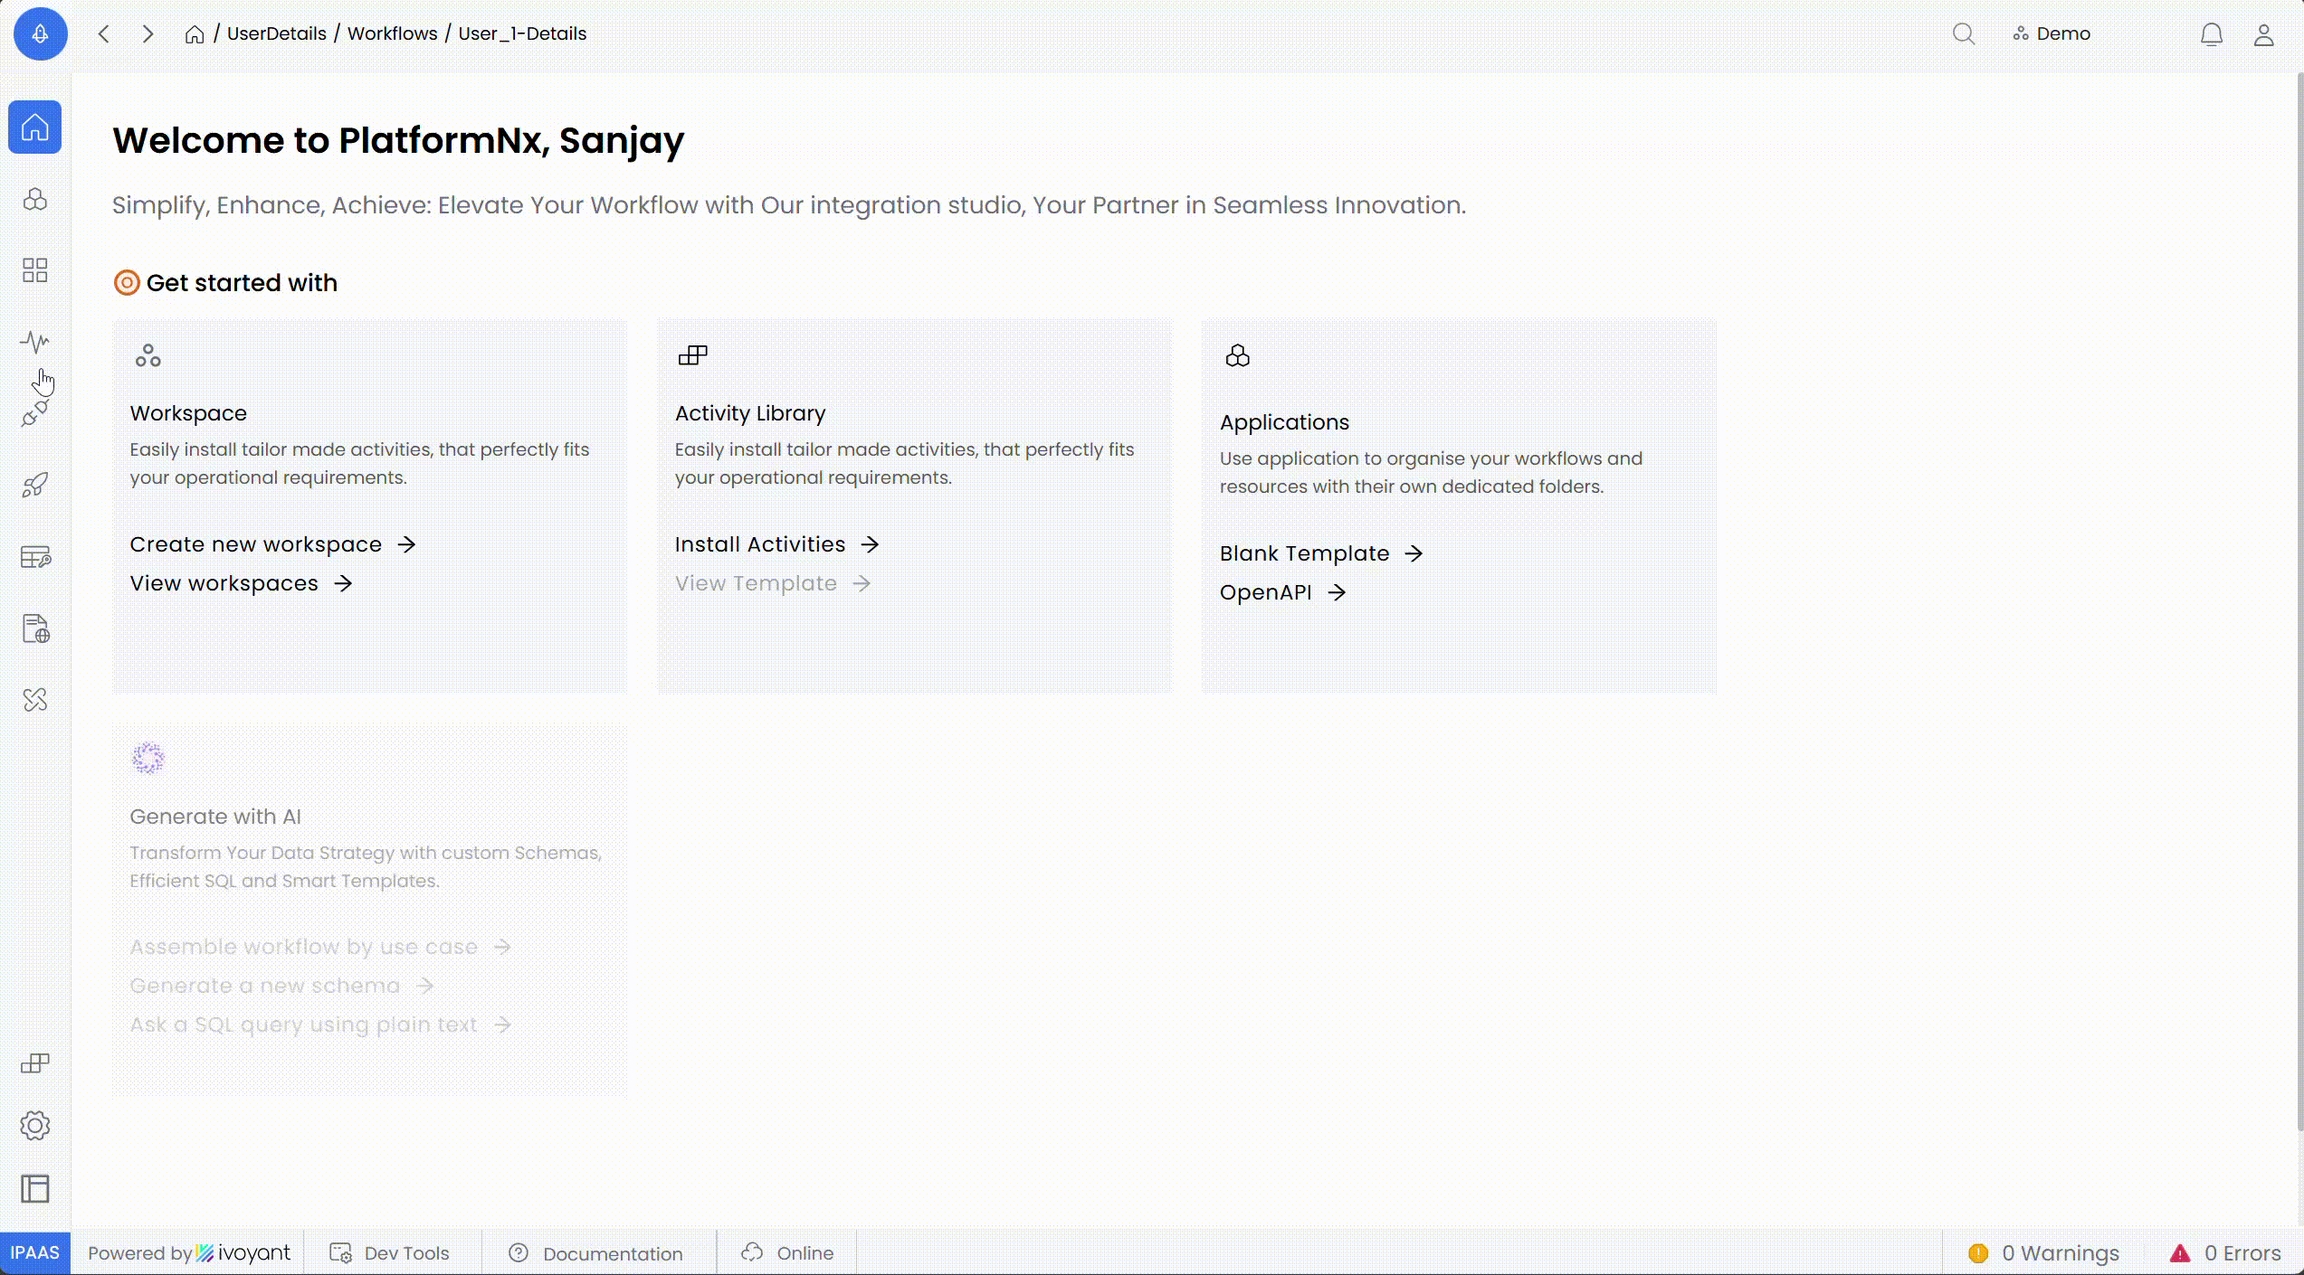Open the Demo workspace switcher
The height and width of the screenshot is (1275, 2304).
tap(2051, 34)
